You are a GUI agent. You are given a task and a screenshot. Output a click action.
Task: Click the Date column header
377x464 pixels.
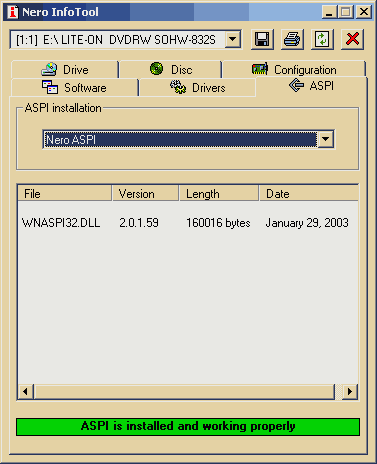[309, 194]
